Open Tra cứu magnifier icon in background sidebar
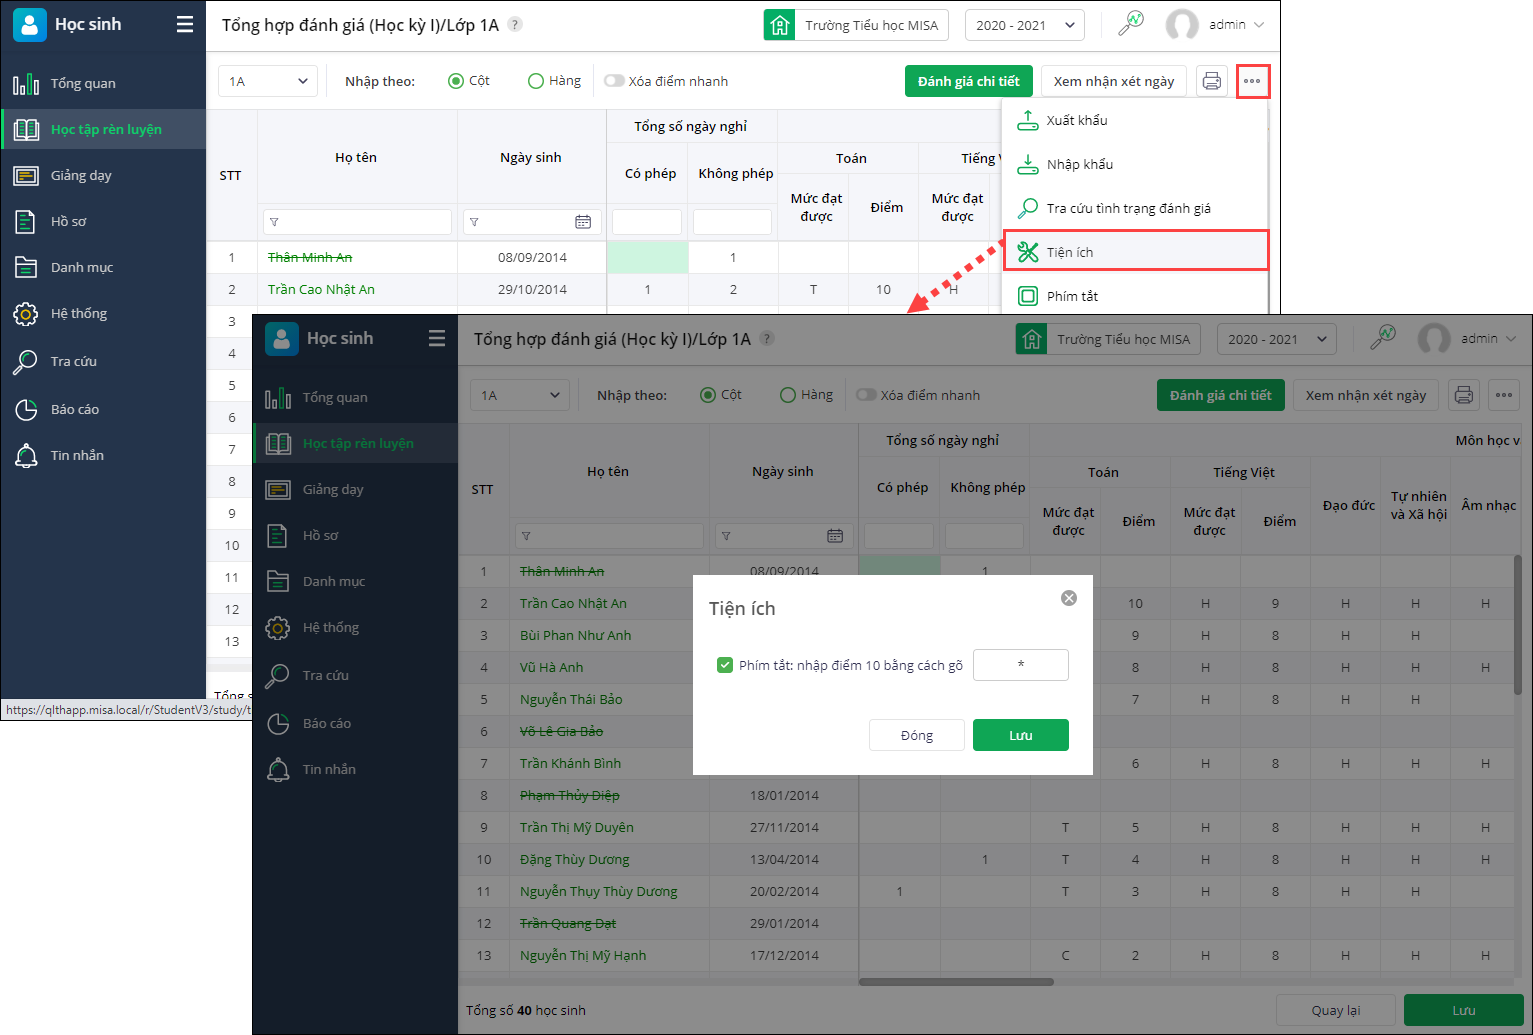 [x=25, y=362]
